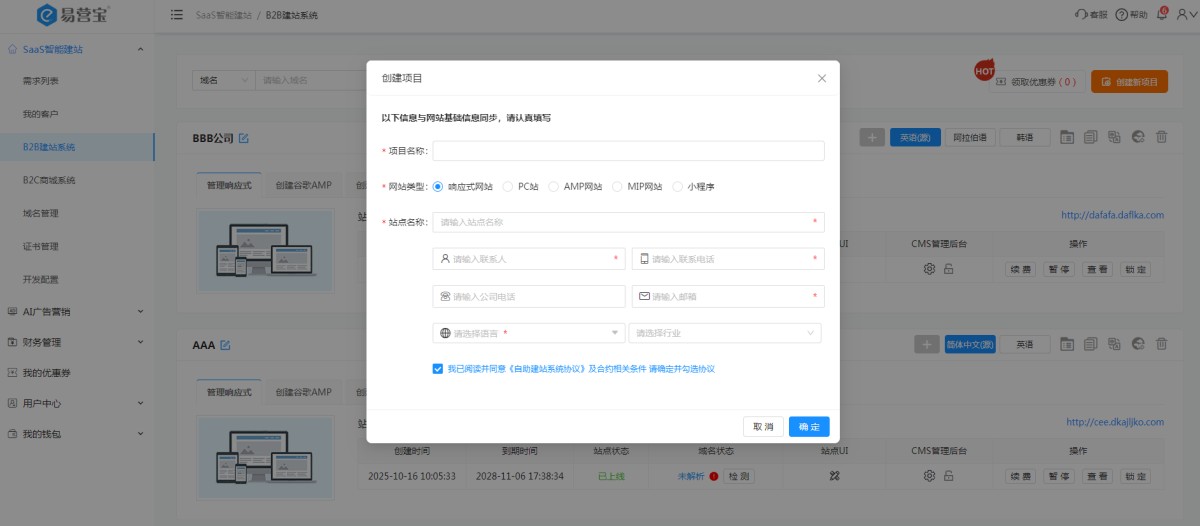
Task: Click the BBB公司 translate icon
Action: tap(1114, 137)
